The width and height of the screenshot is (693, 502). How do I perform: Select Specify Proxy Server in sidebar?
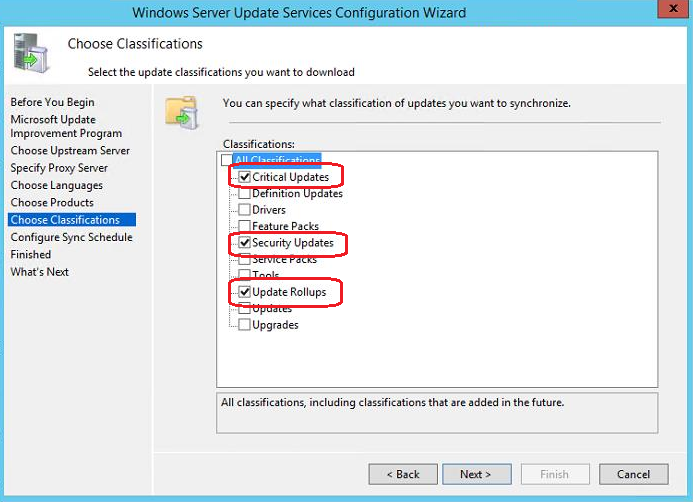[x=59, y=168]
